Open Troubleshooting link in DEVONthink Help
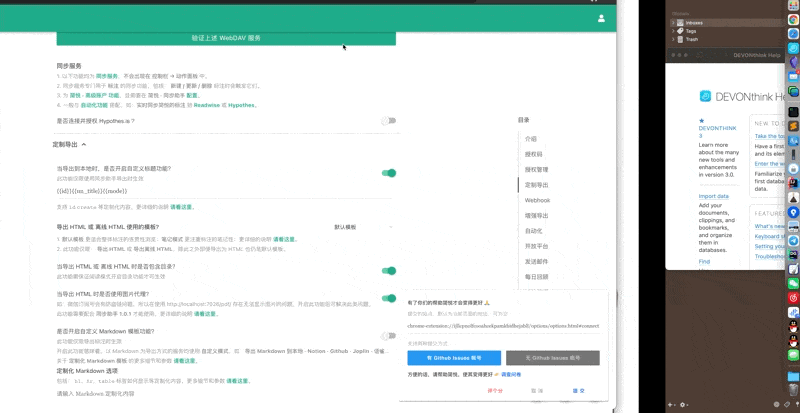Viewport: 800px width, 413px height. 770,256
